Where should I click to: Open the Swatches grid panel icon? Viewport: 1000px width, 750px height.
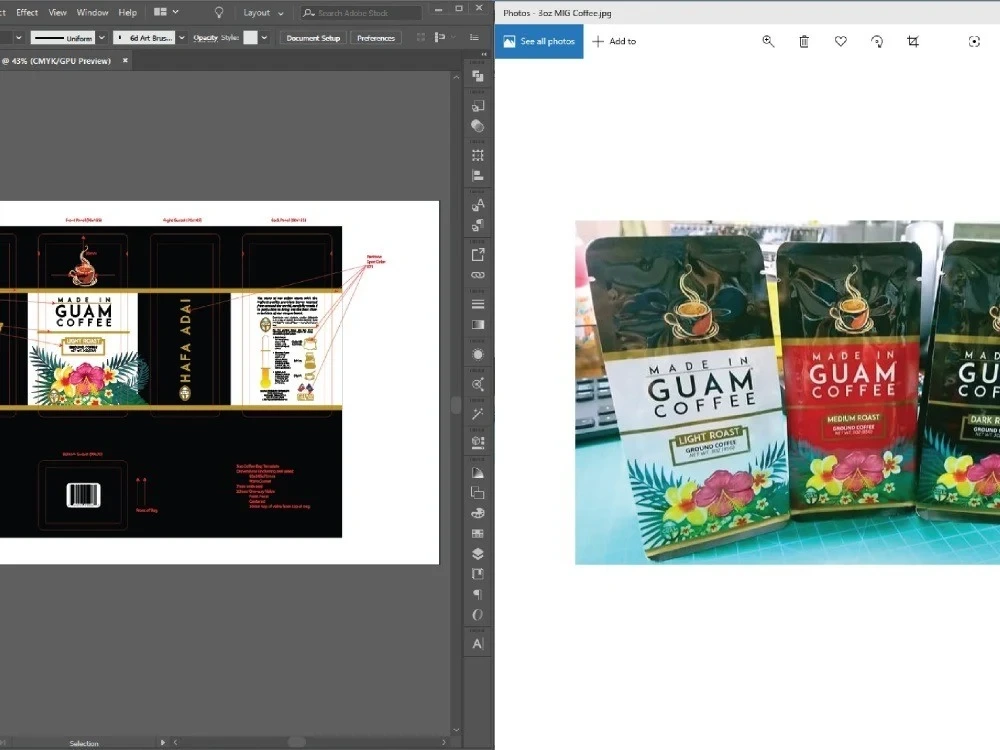click(478, 533)
